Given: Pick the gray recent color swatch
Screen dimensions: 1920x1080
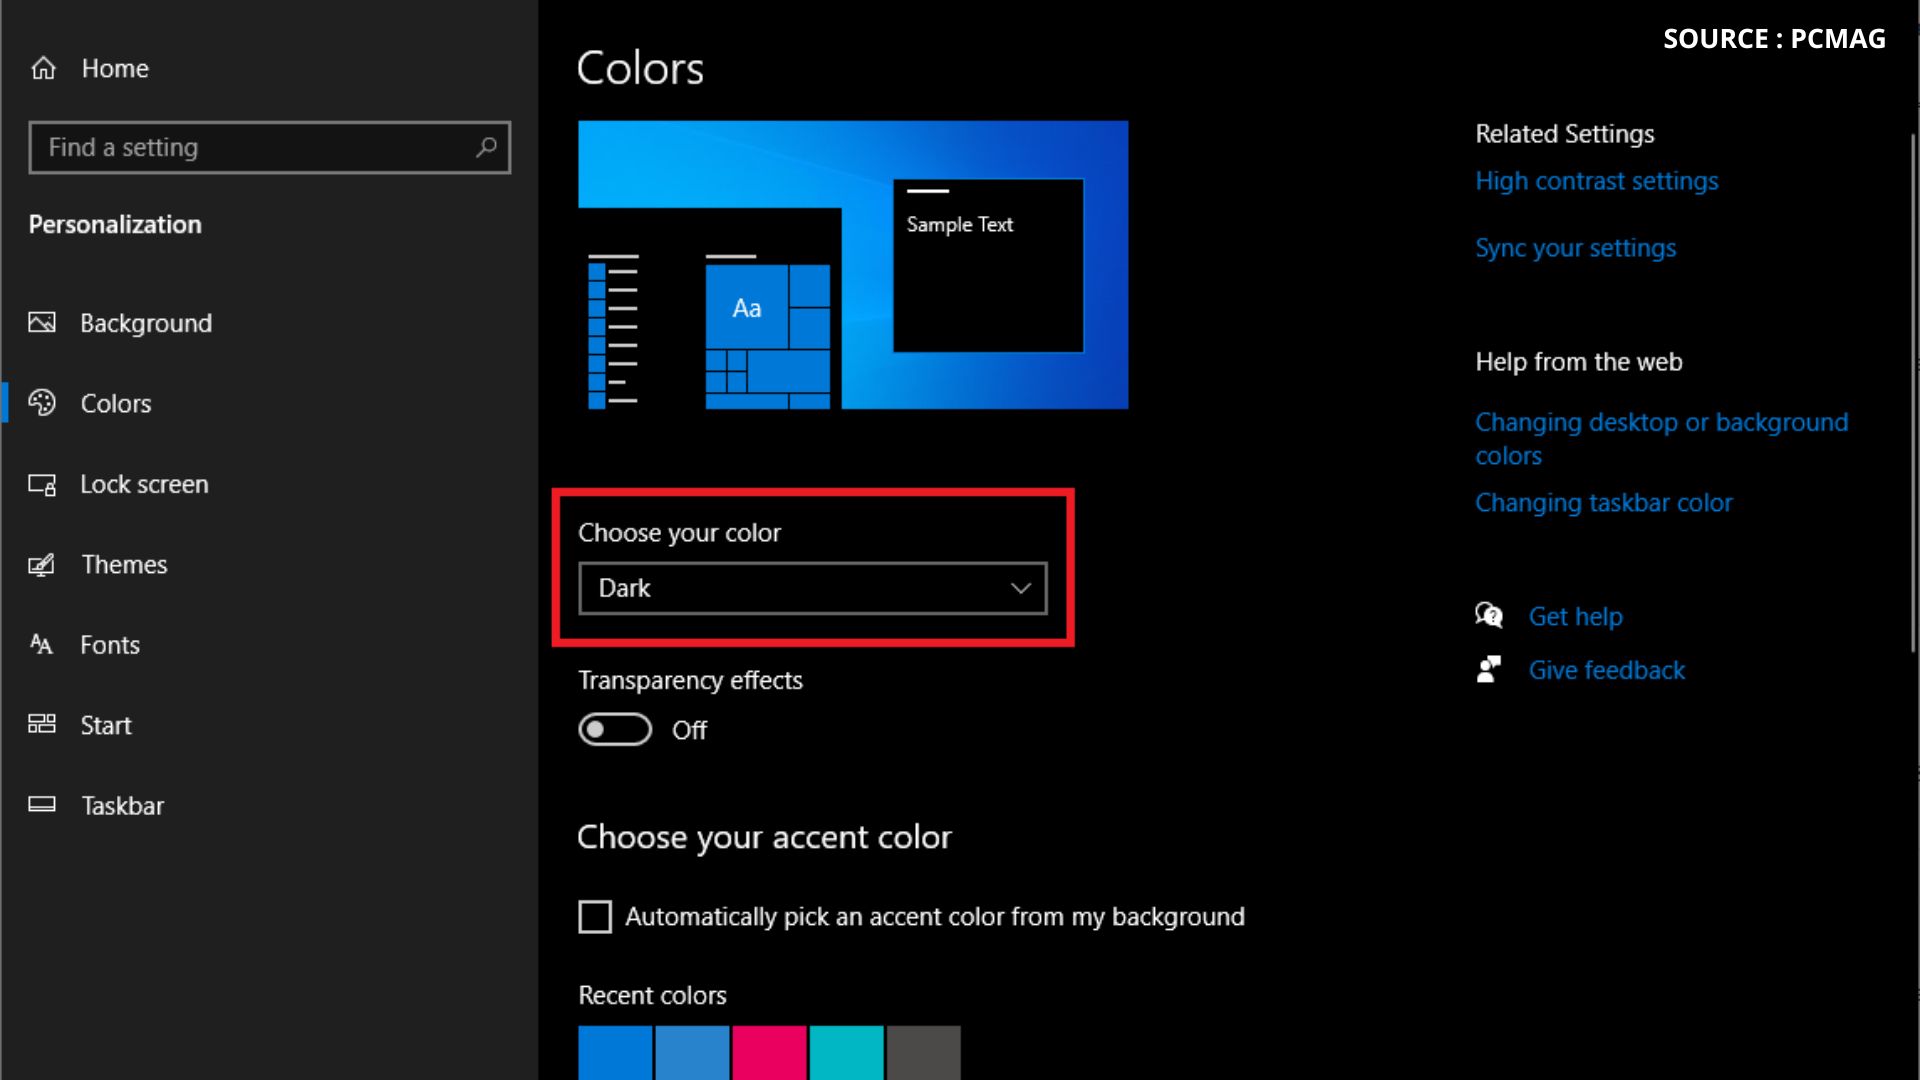Looking at the screenshot, I should tap(923, 1052).
